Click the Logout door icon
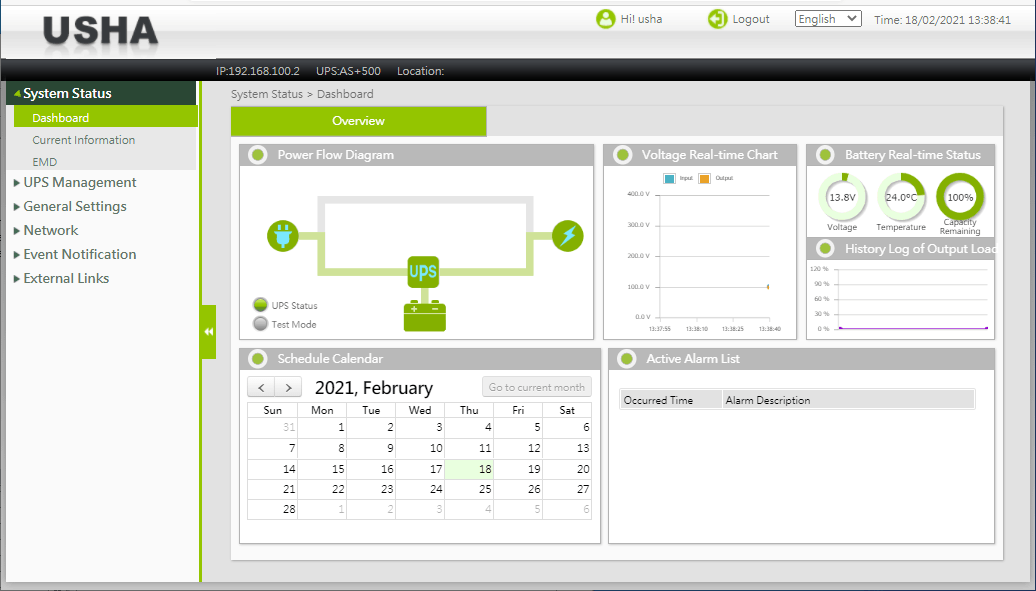The image size is (1036, 591). [717, 19]
